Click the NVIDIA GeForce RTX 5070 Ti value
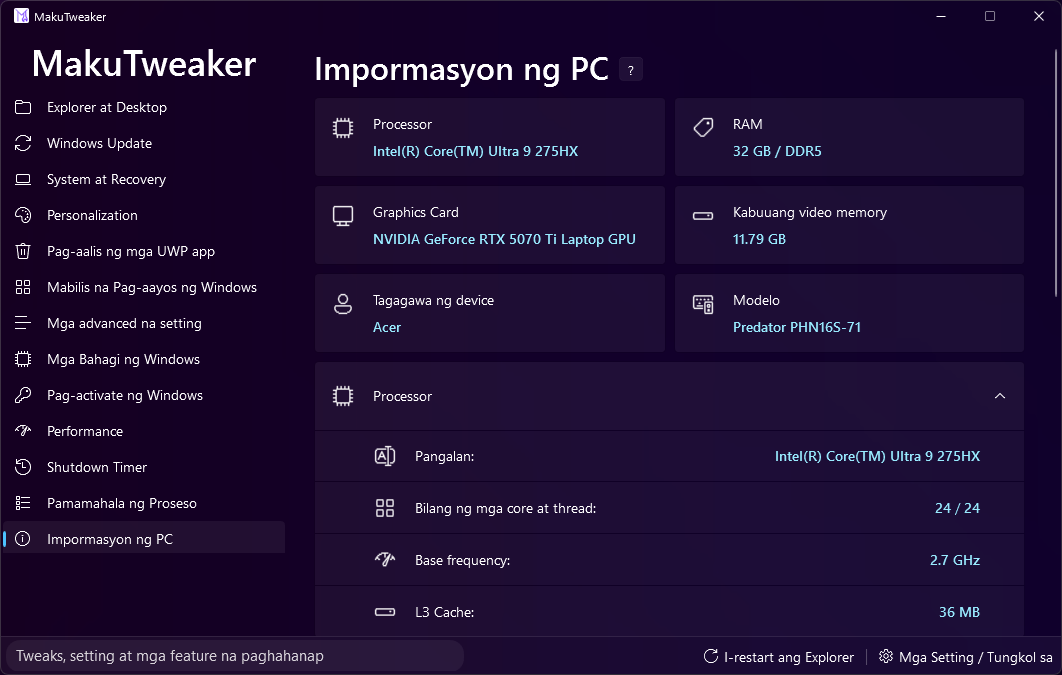The height and width of the screenshot is (675, 1062). [504, 239]
